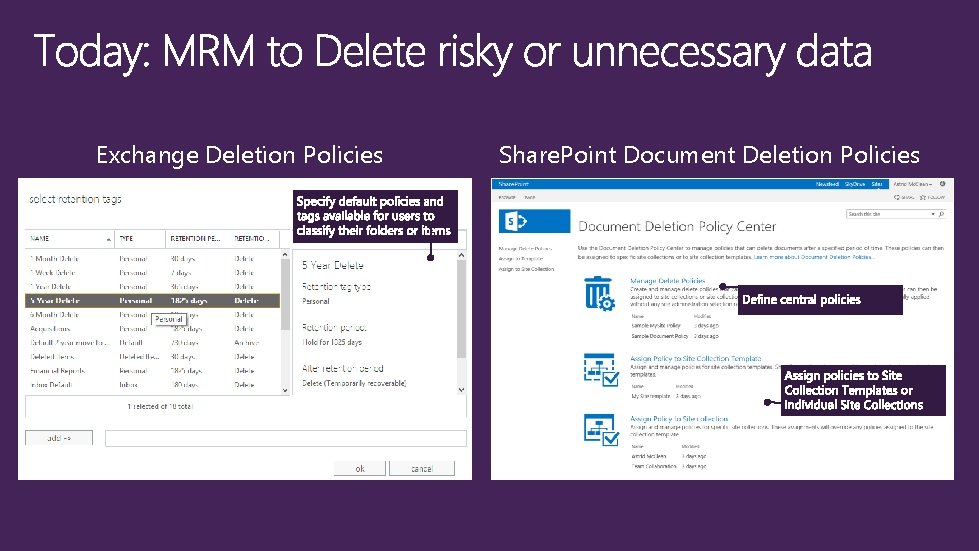
Task: Open the Manage Delete Policies heading link
Action: click(x=667, y=281)
